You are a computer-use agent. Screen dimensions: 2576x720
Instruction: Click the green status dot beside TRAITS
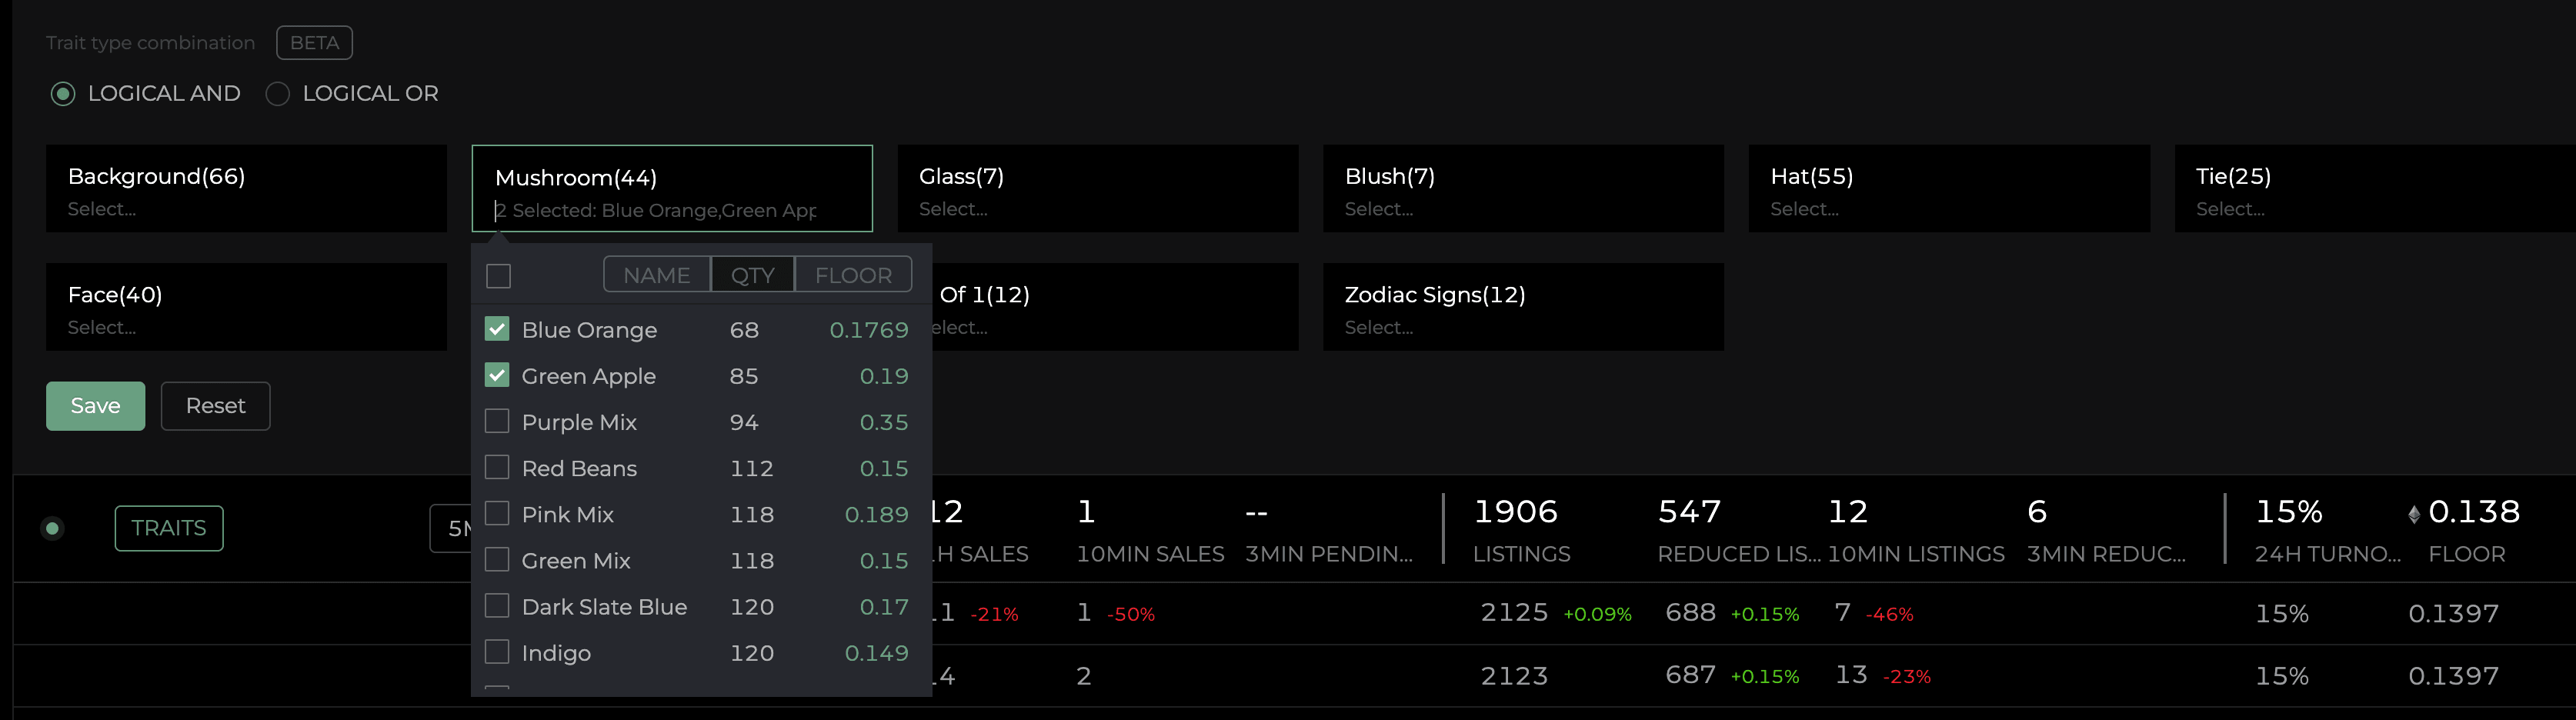pos(53,528)
